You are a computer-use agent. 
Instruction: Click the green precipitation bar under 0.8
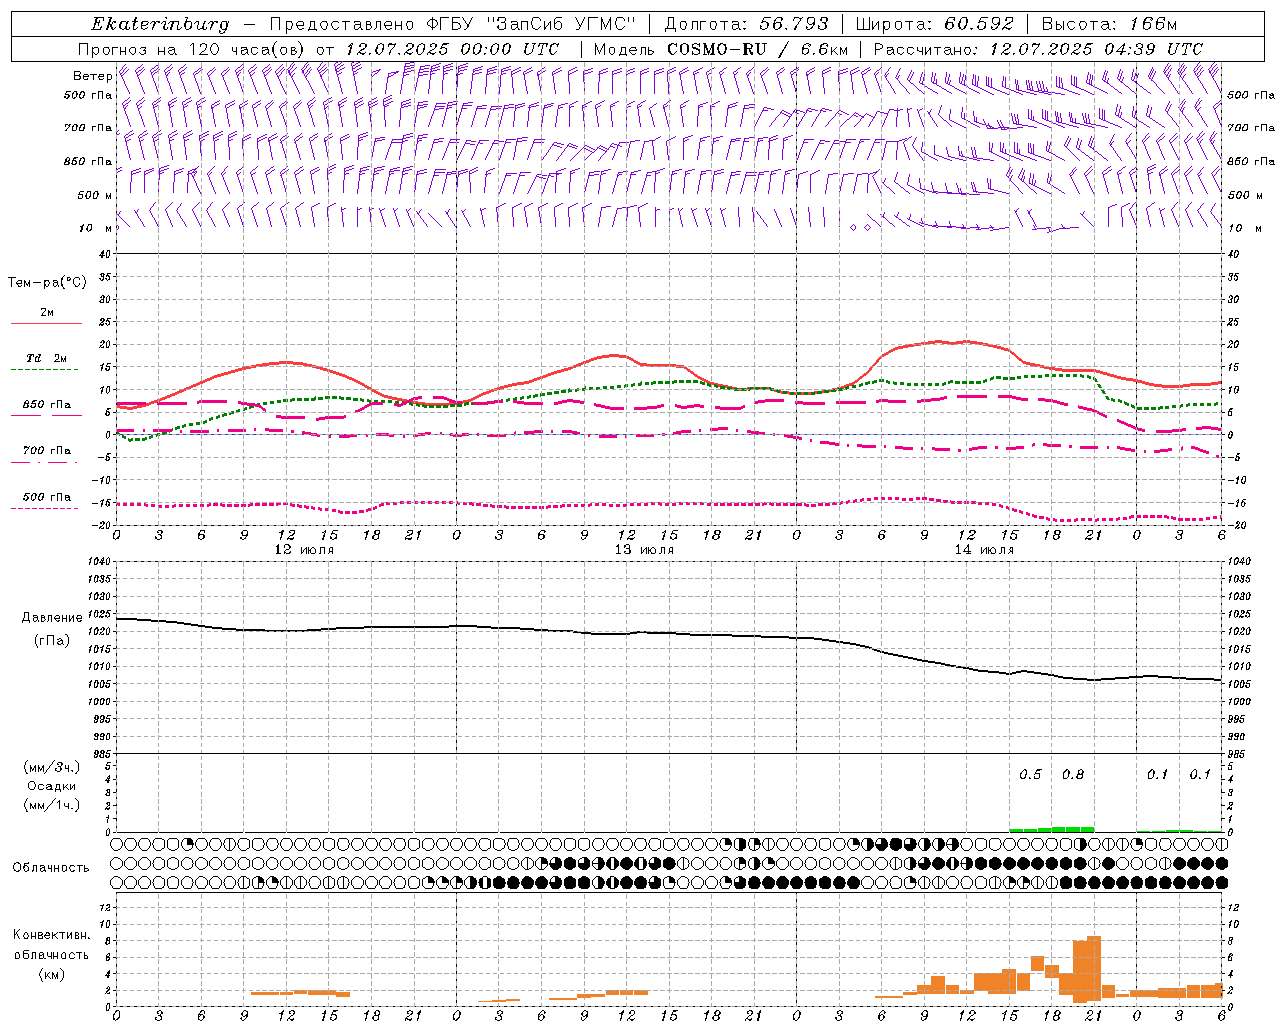coord(1073,829)
